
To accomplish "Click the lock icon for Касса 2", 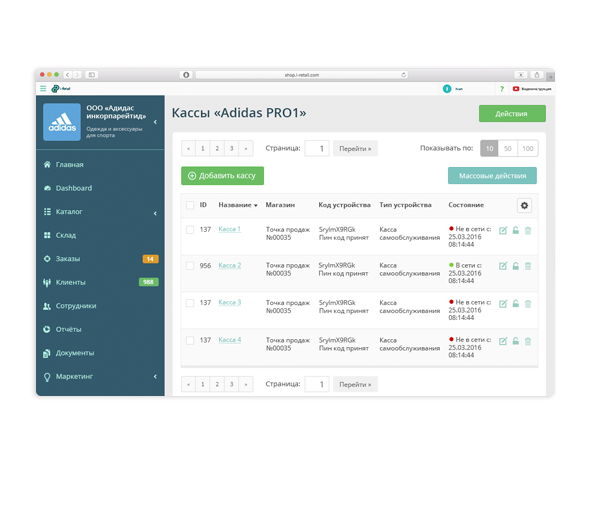I will tap(516, 266).
